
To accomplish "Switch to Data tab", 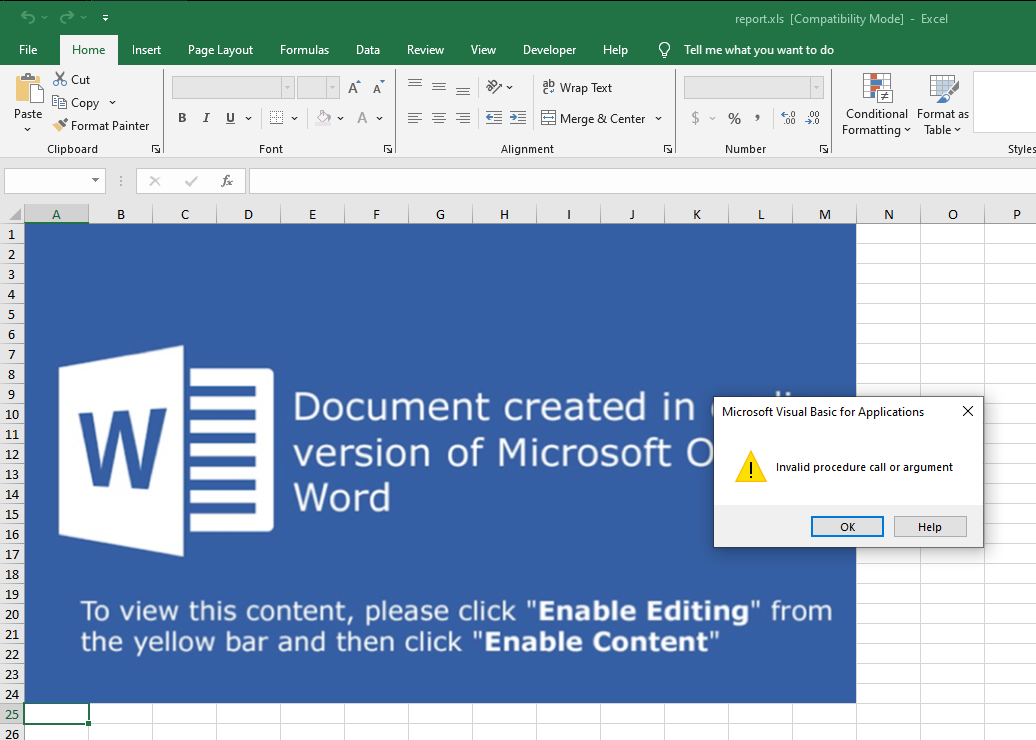I will click(367, 50).
